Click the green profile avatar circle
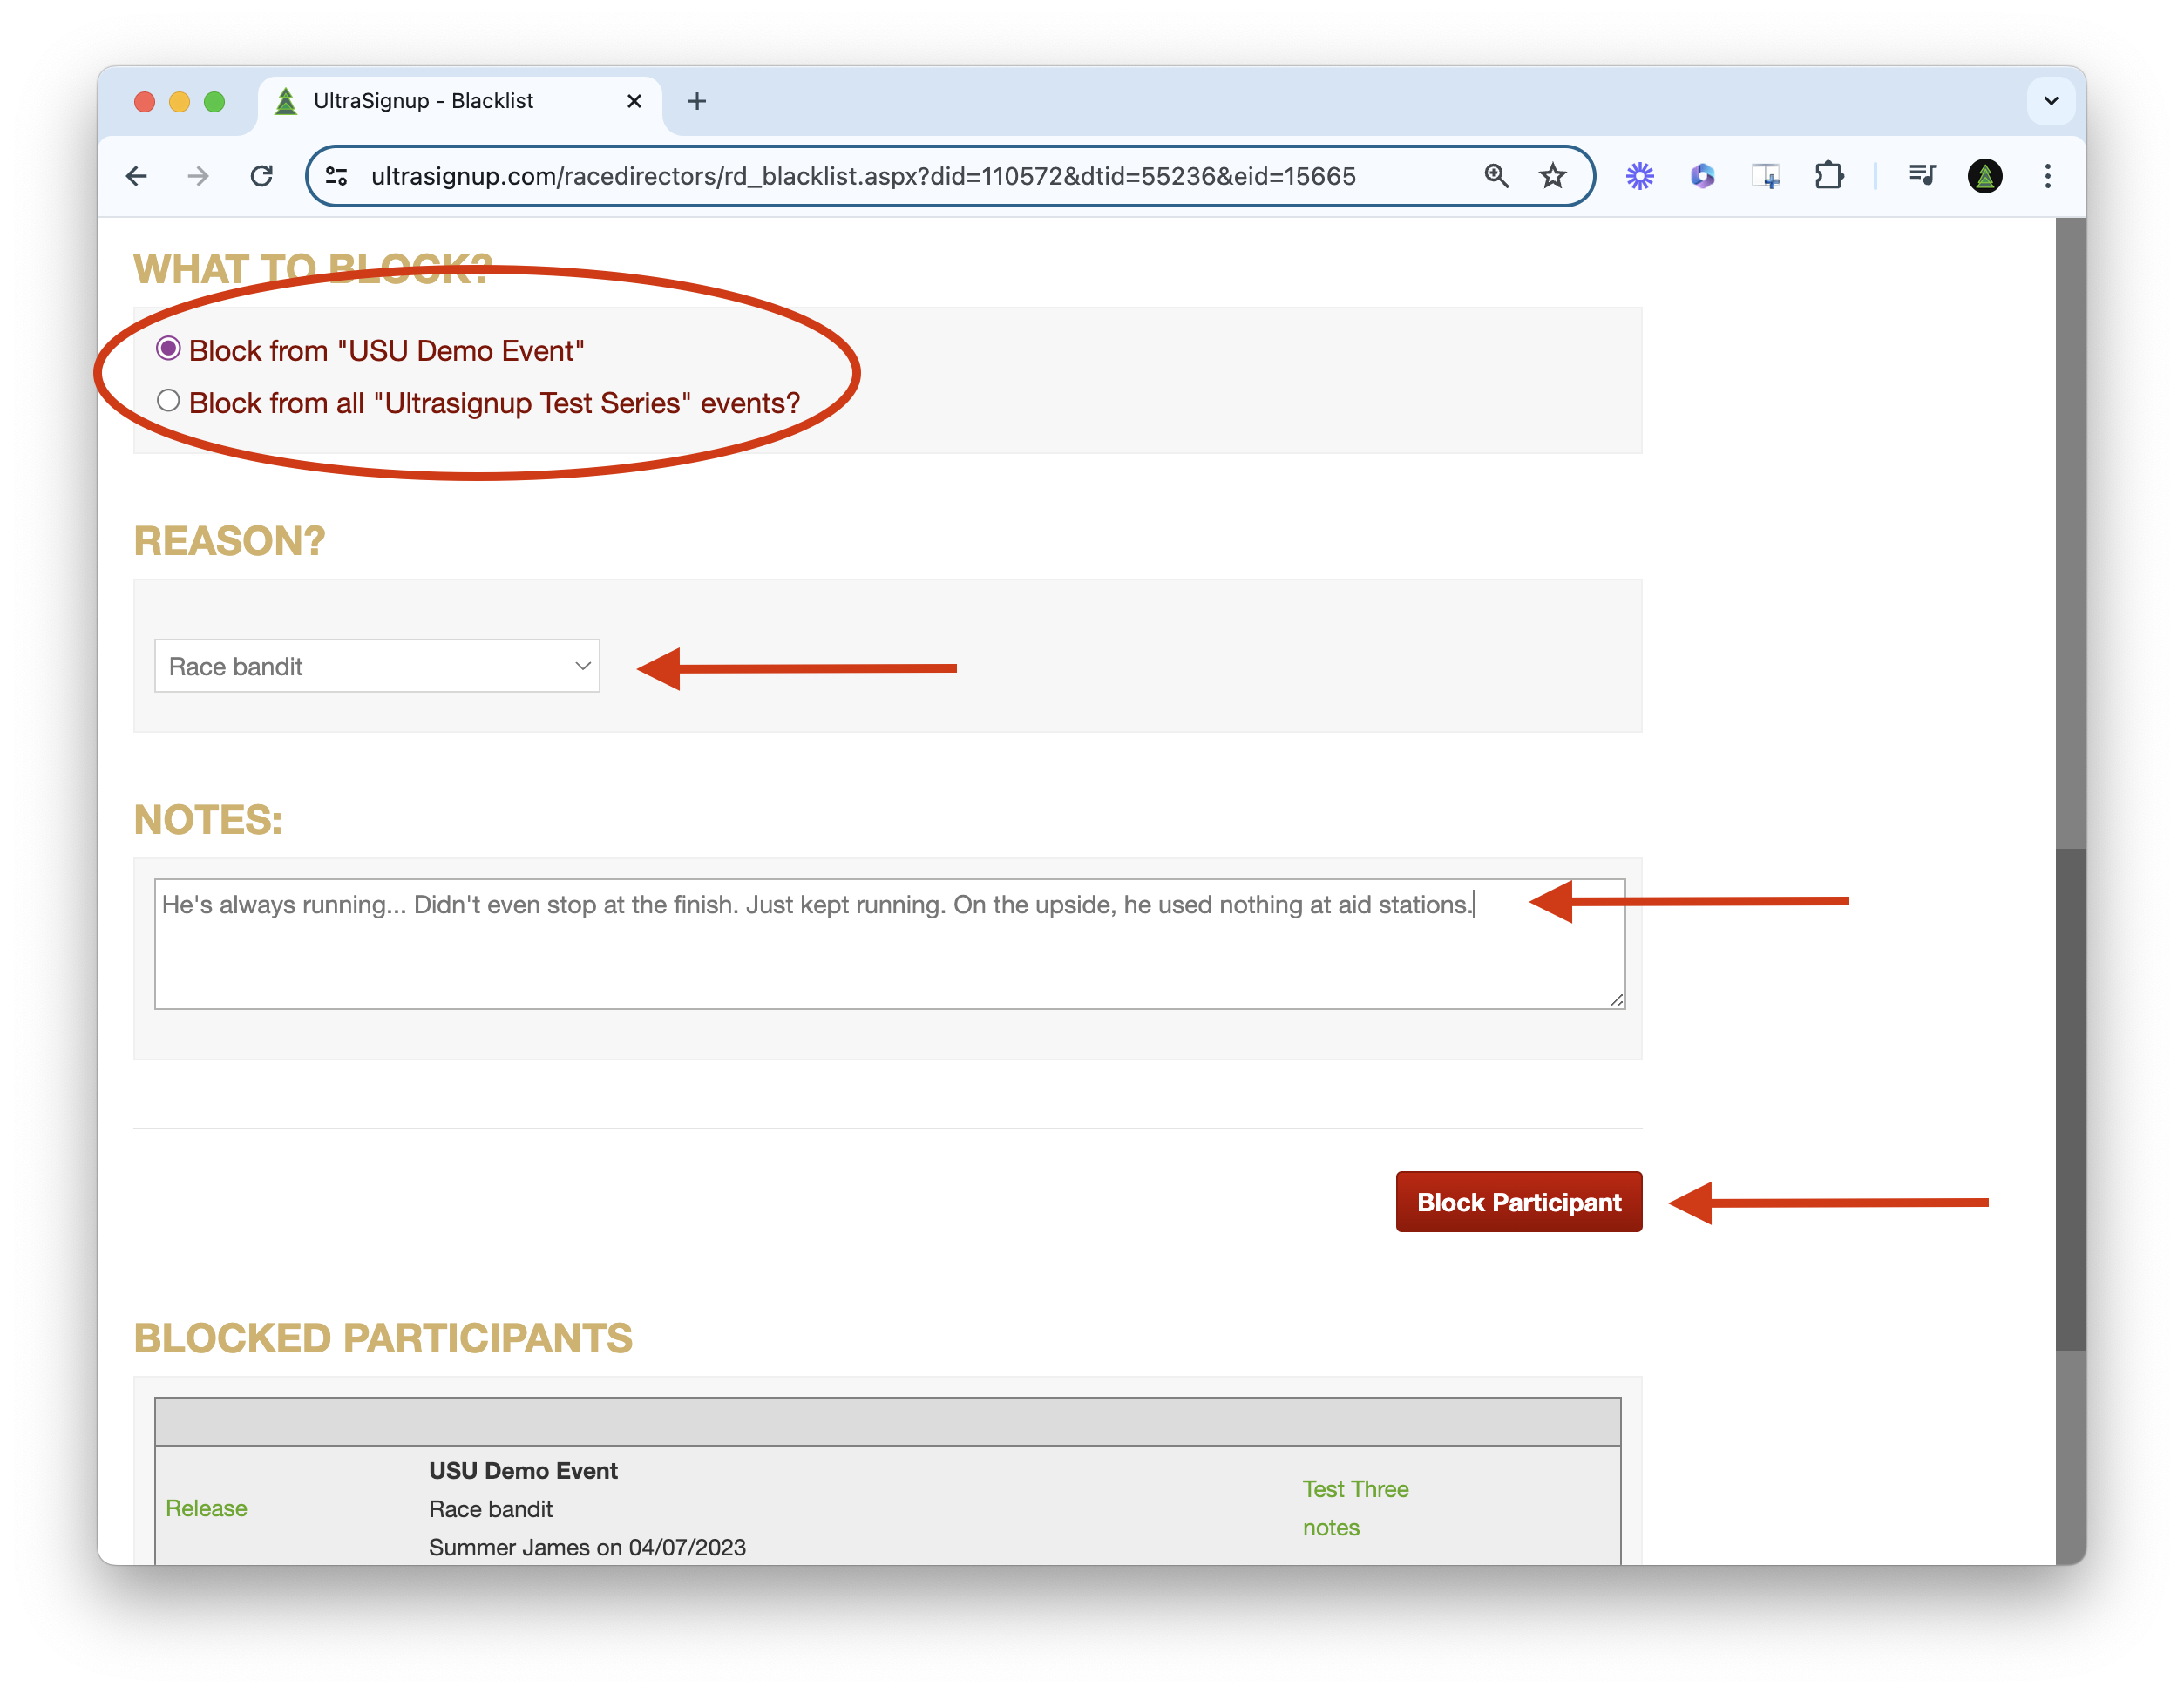The width and height of the screenshot is (2184, 1694). [x=1985, y=175]
